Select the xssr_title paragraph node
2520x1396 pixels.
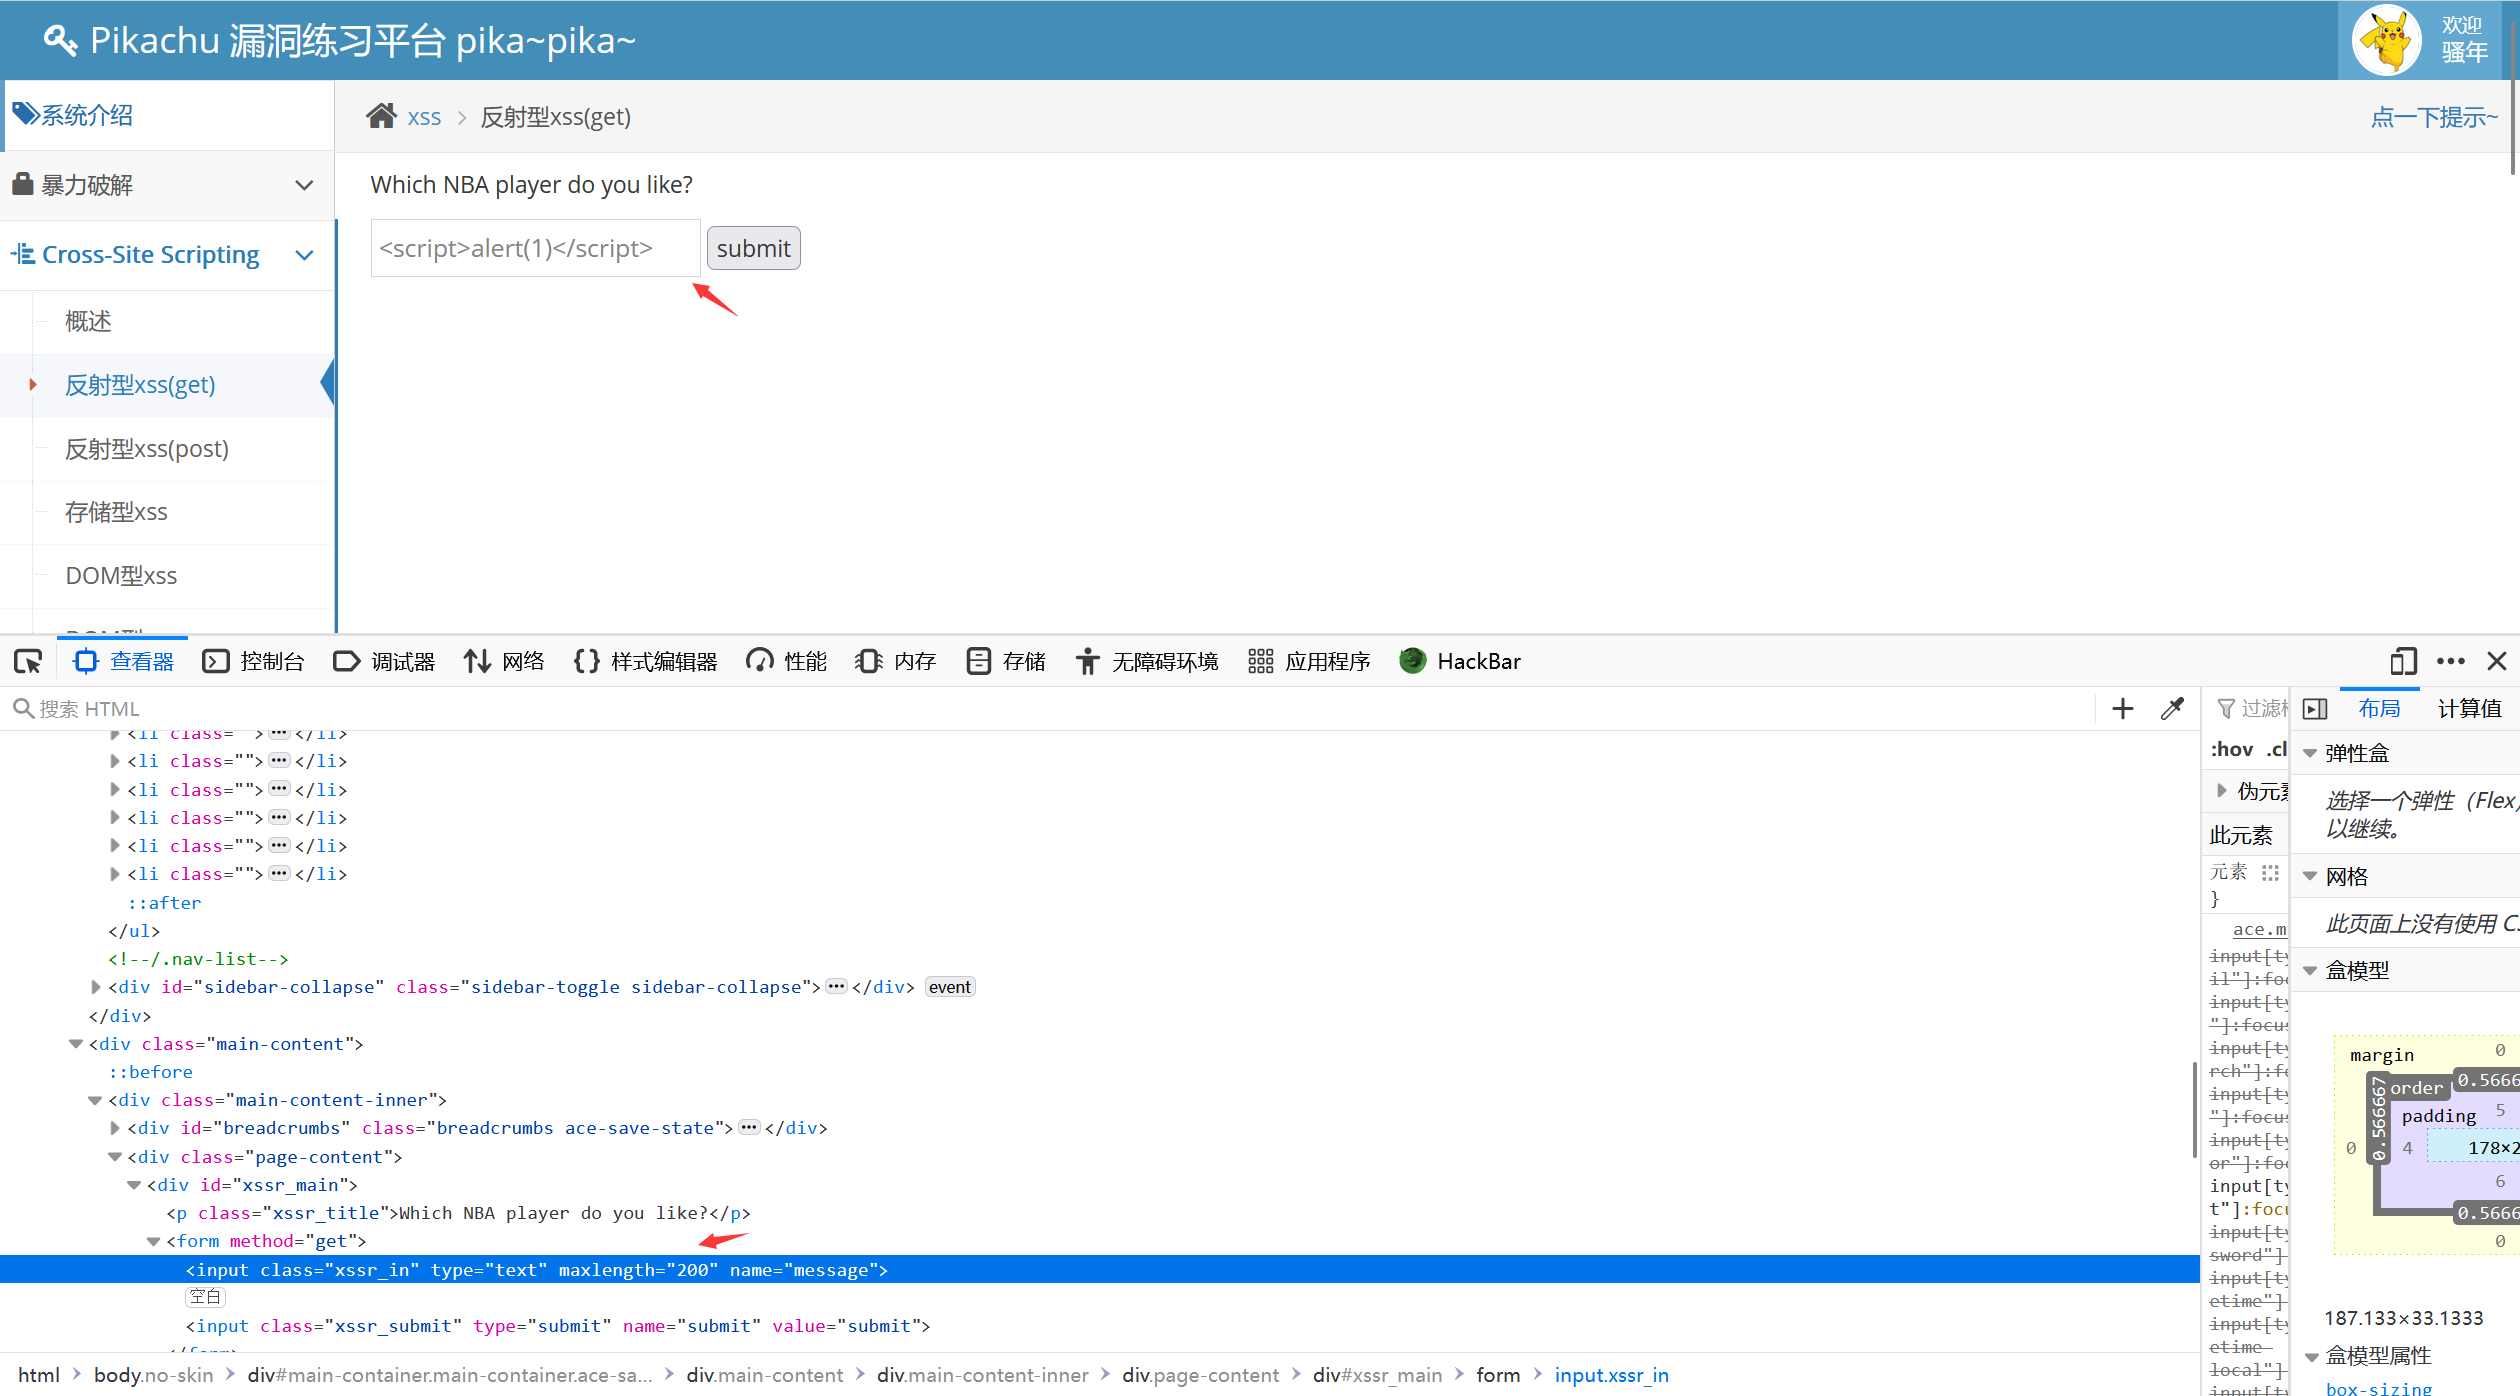click(458, 1213)
